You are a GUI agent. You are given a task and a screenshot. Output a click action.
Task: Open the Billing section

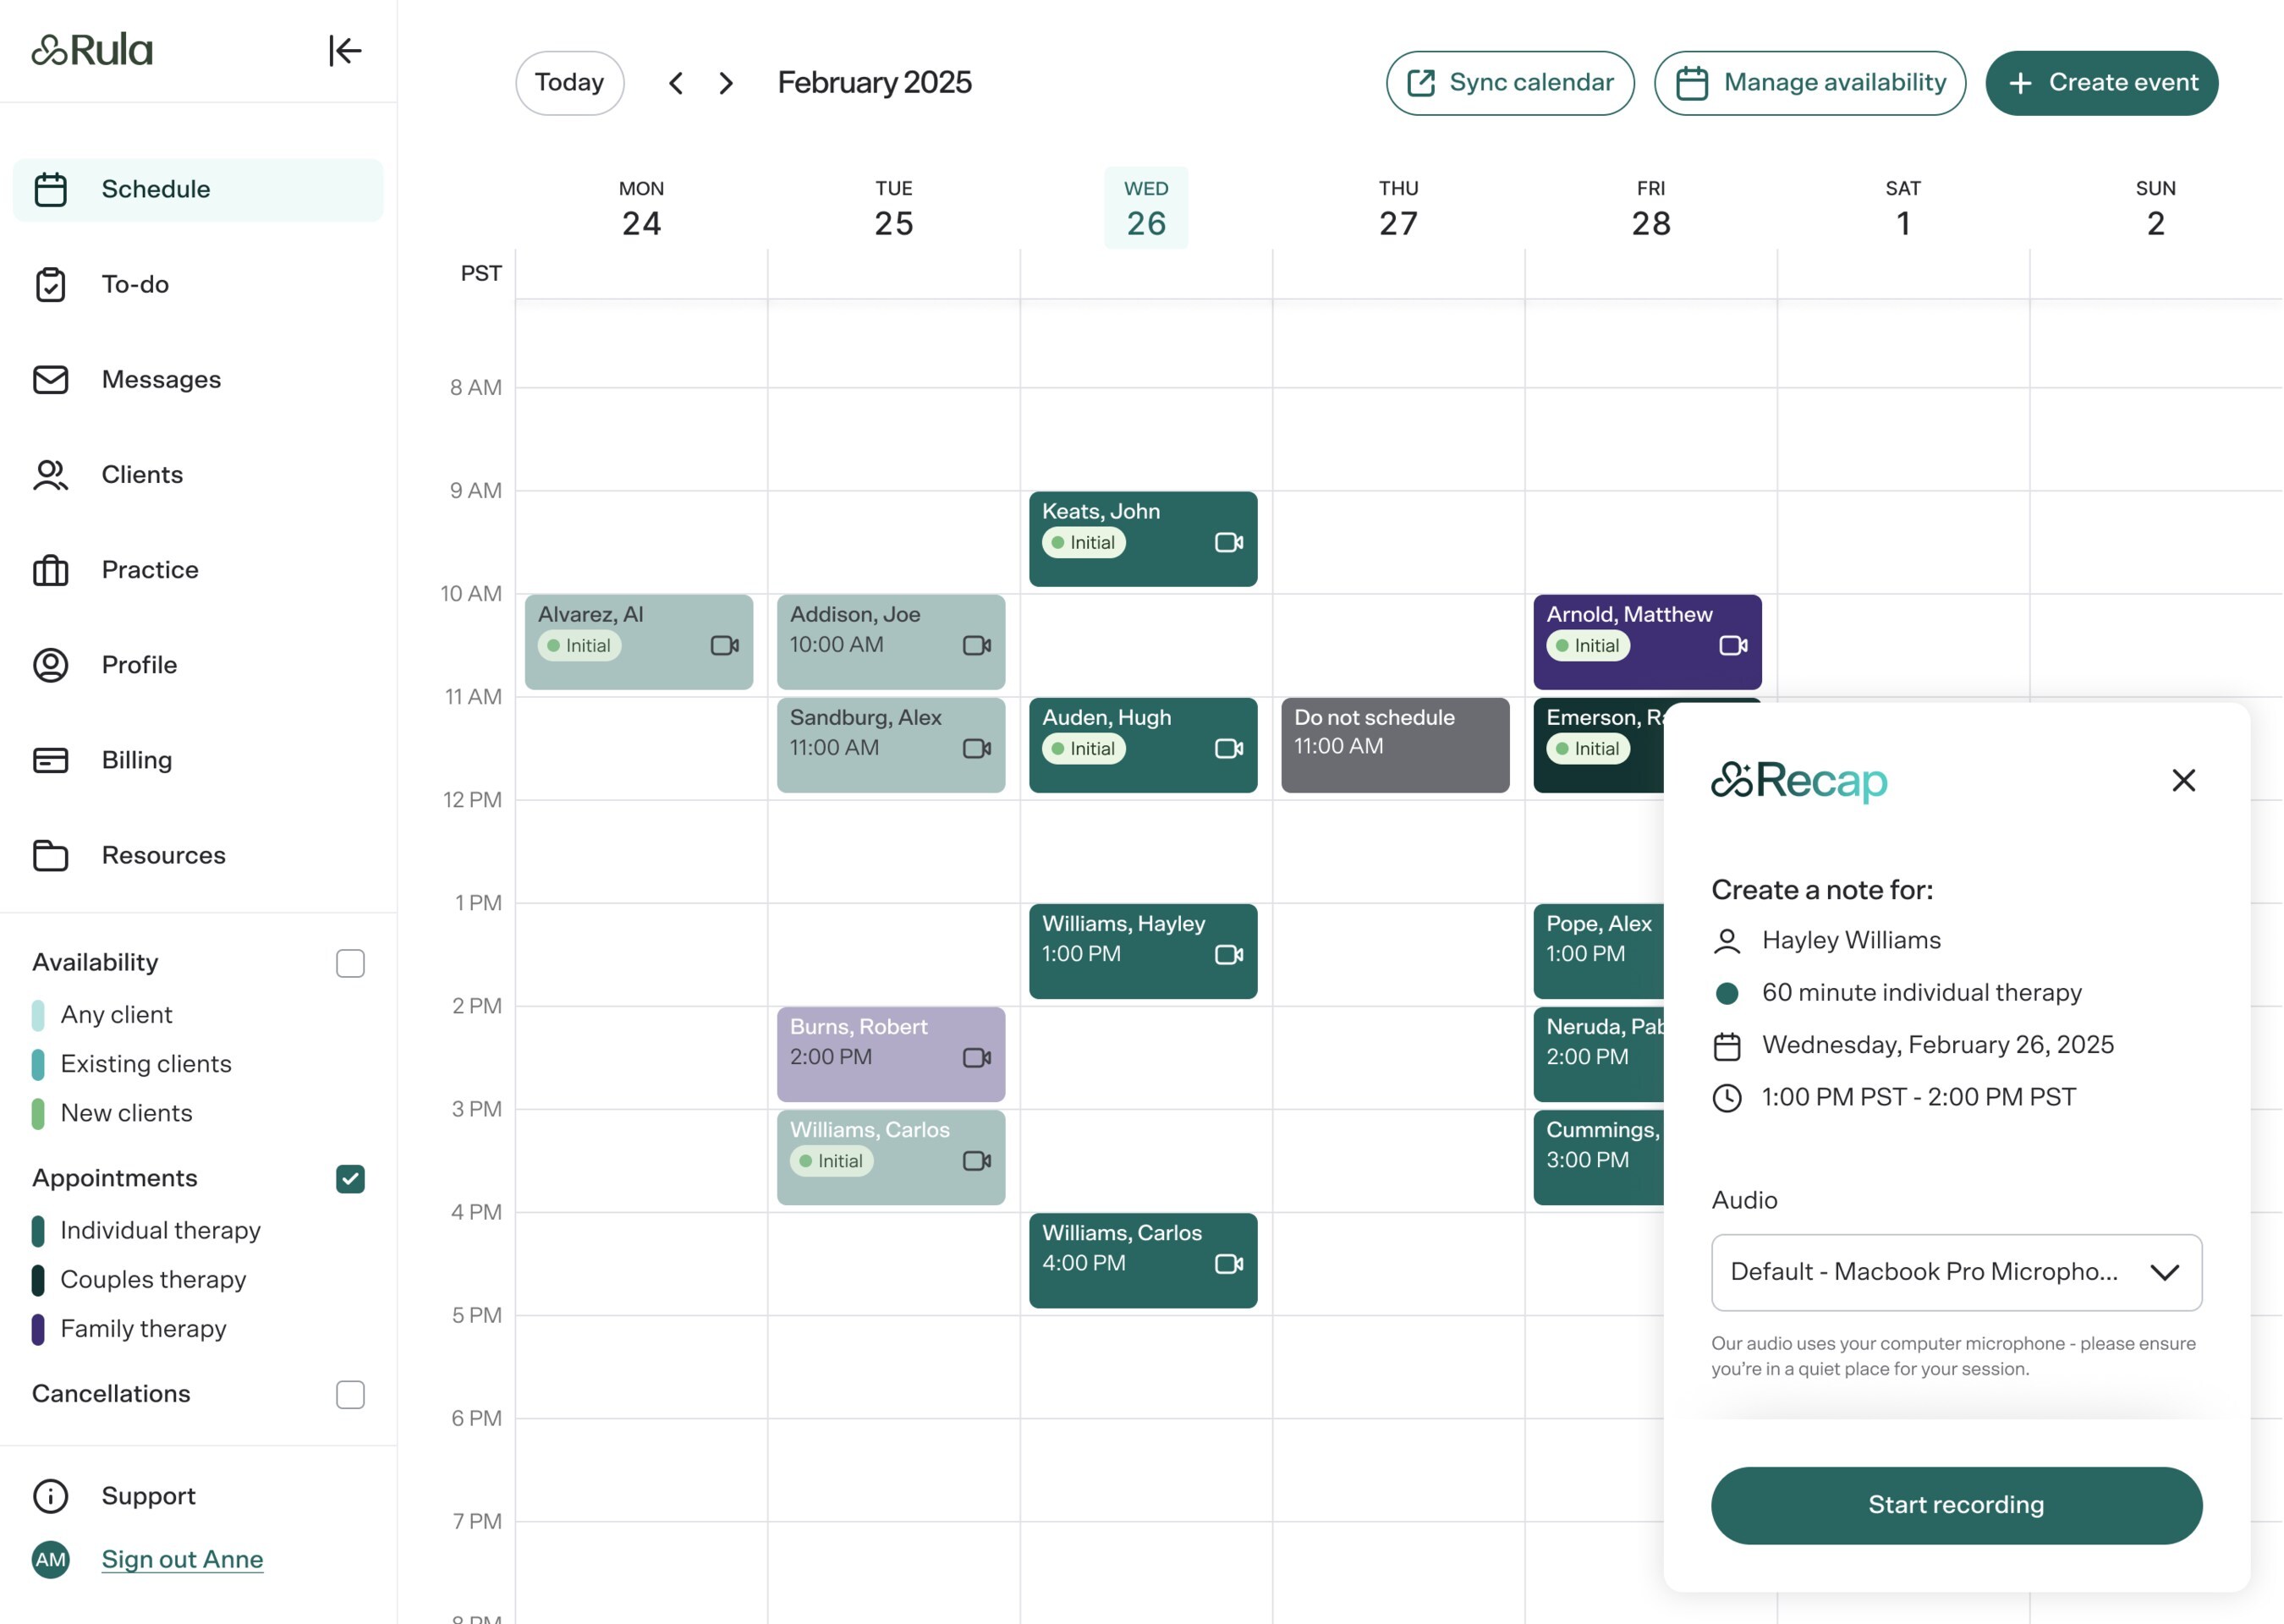pos(137,760)
